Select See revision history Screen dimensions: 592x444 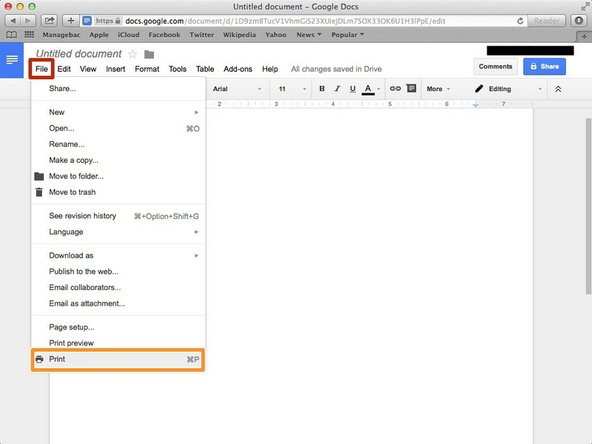tap(118, 216)
